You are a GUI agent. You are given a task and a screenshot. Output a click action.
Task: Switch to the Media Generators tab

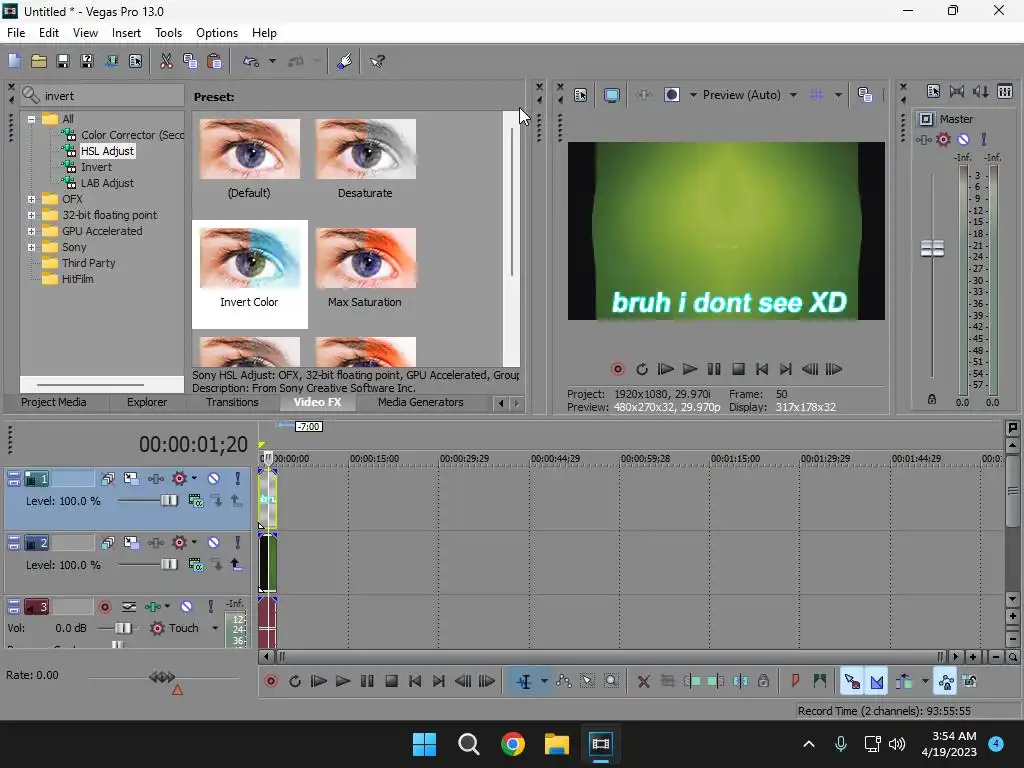tap(421, 402)
